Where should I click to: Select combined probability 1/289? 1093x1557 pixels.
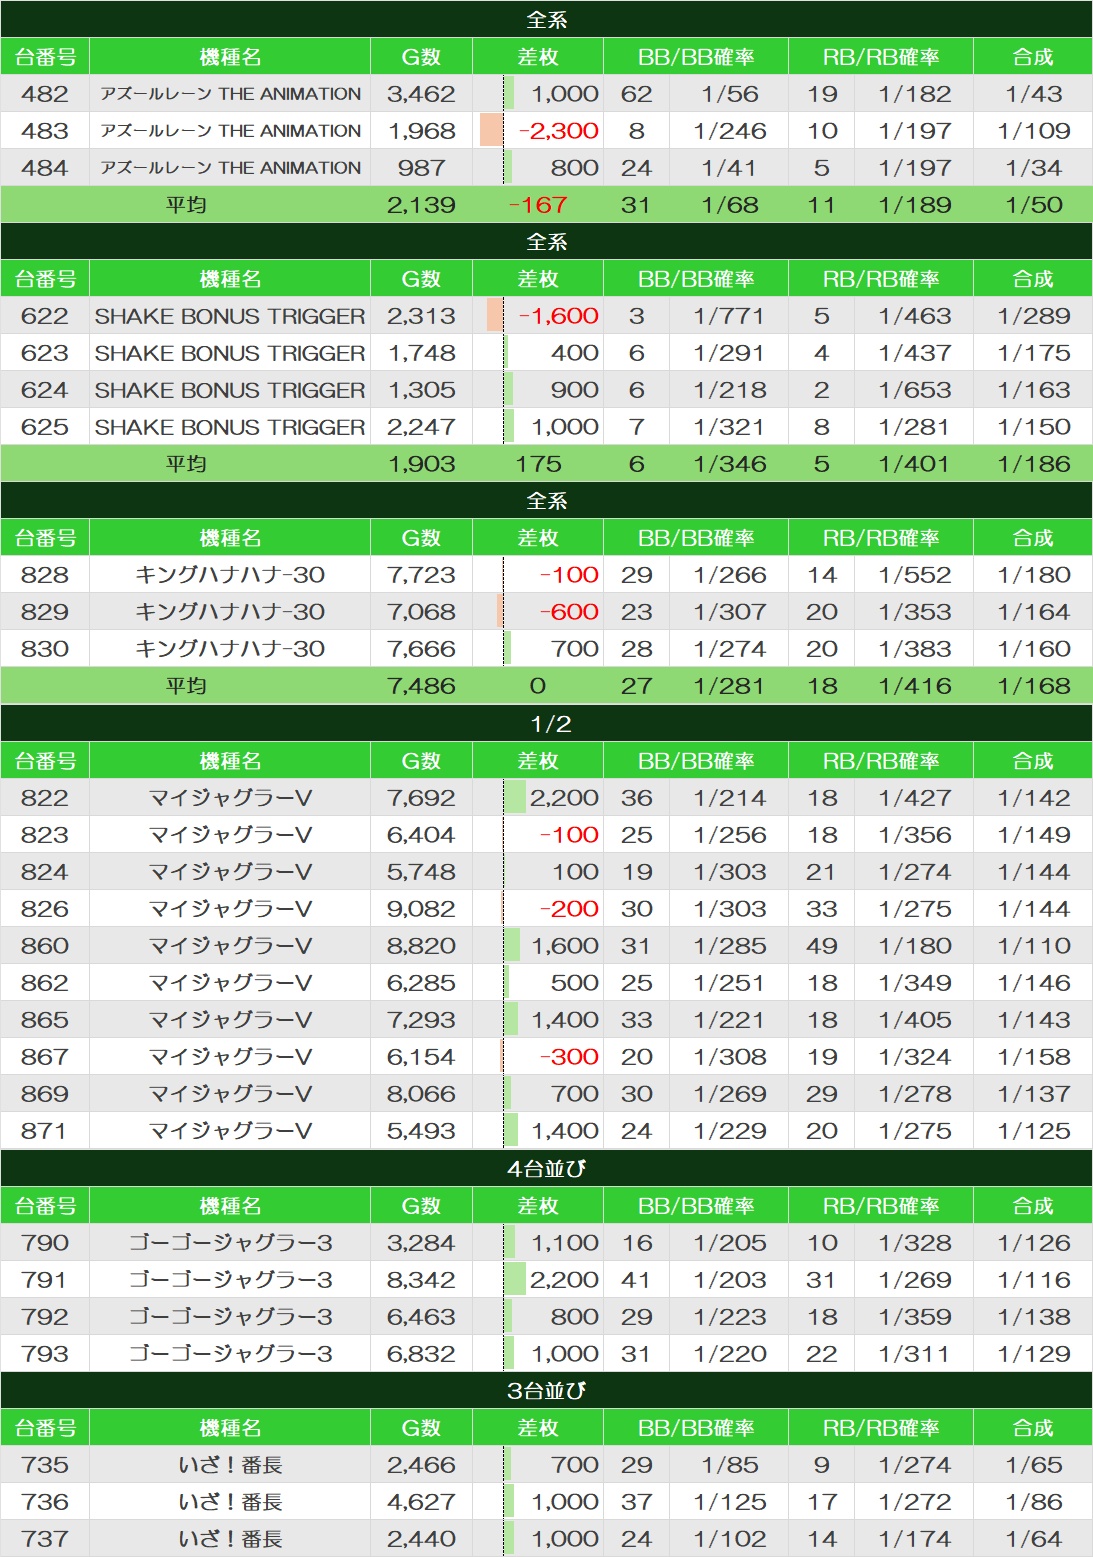[1034, 316]
